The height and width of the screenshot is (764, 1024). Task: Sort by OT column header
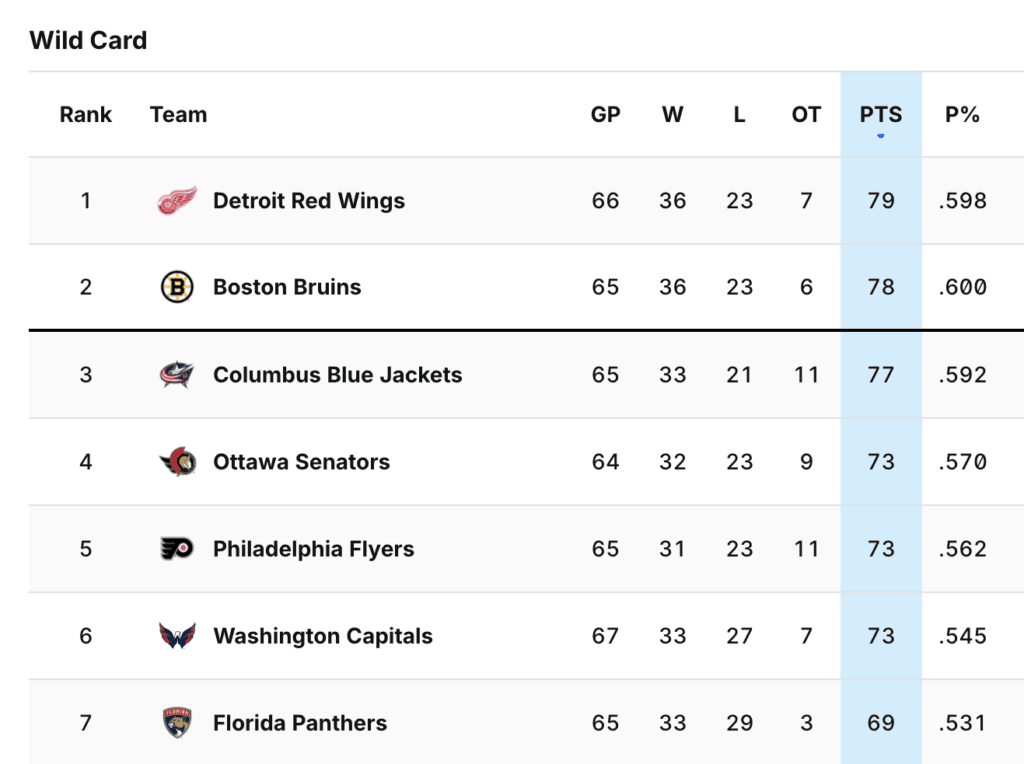click(806, 114)
